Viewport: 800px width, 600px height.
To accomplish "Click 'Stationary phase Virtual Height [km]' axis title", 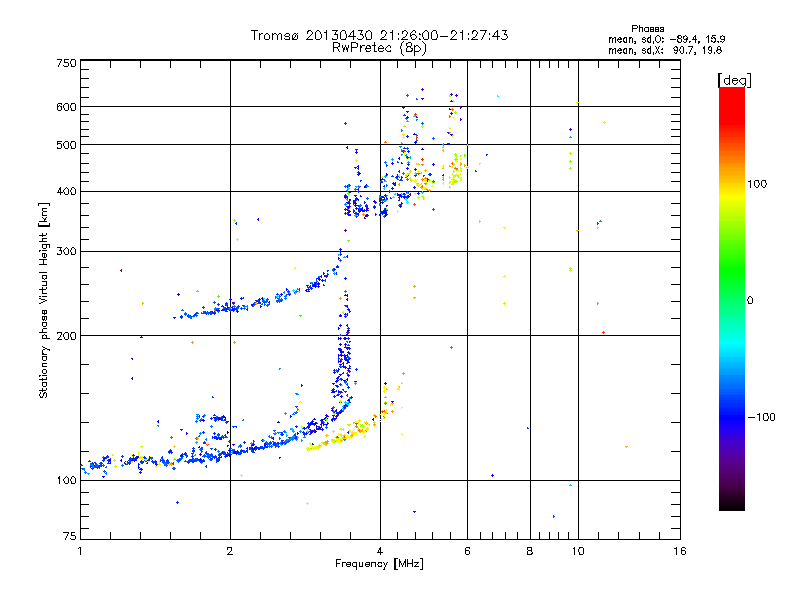I will 44,300.
